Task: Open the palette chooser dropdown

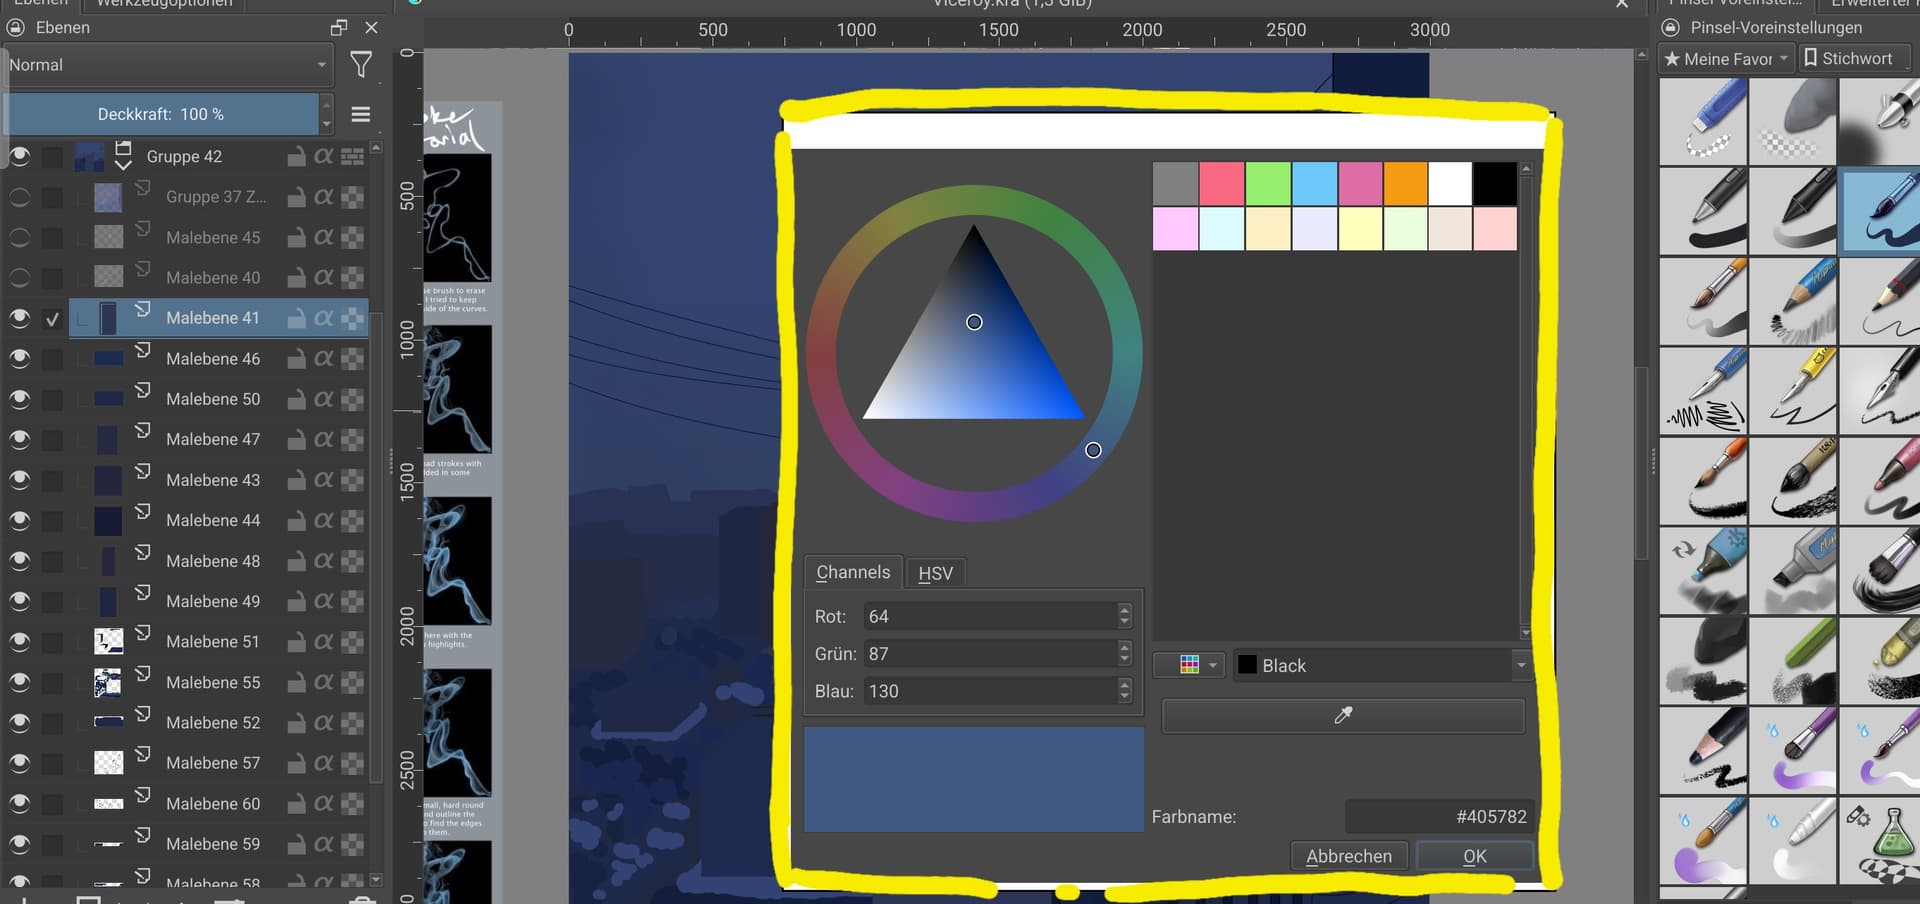Action: [x=1189, y=665]
